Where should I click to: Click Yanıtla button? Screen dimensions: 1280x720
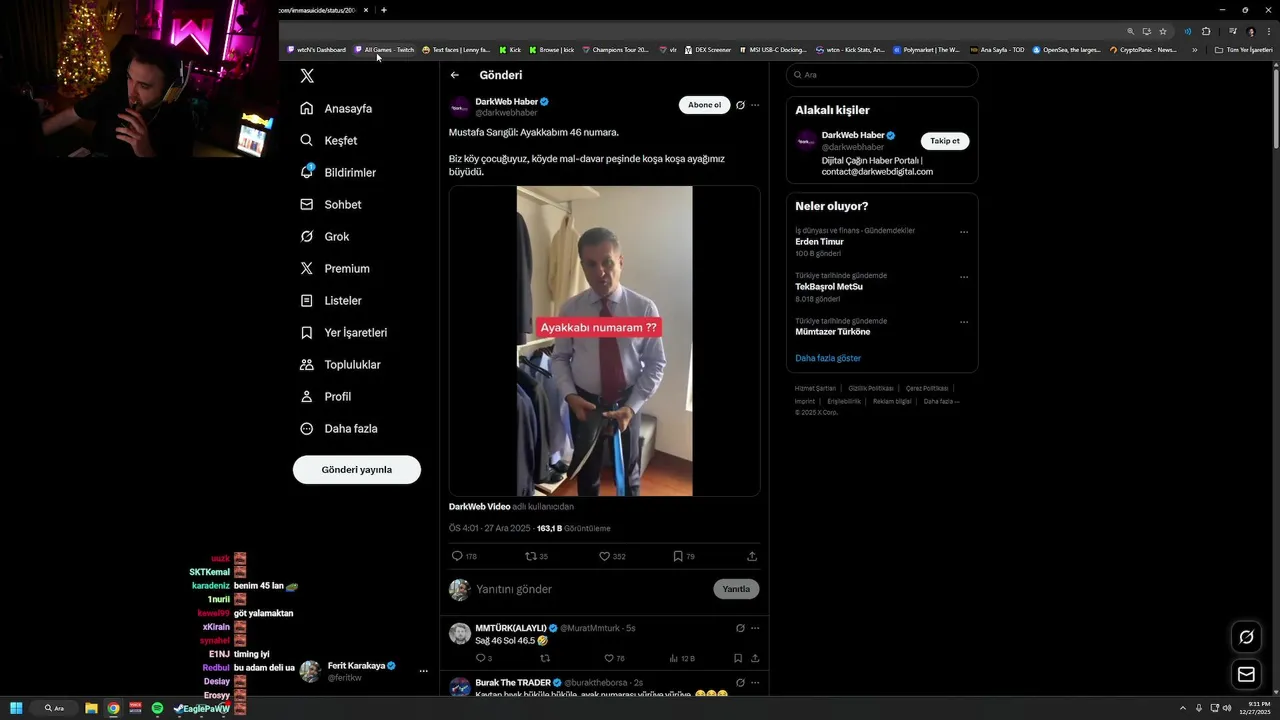pos(736,589)
